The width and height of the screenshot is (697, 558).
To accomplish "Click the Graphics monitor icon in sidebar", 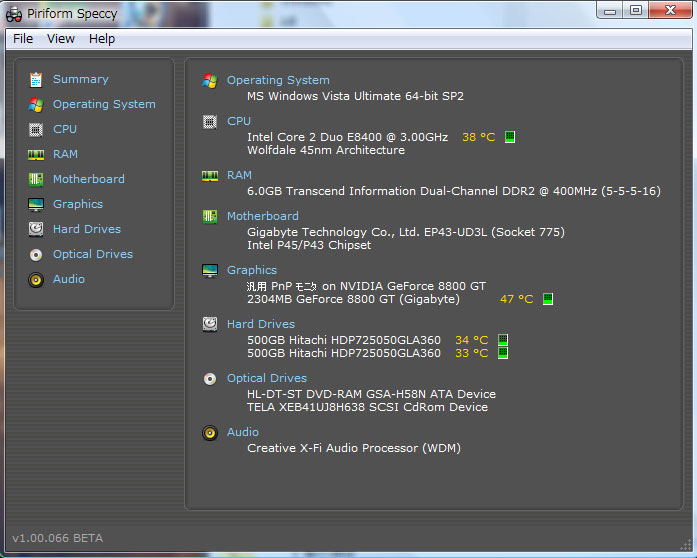I will point(36,205).
